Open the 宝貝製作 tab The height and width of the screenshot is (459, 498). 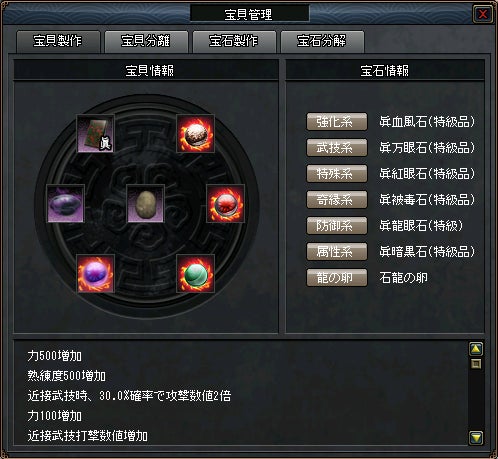pos(58,41)
